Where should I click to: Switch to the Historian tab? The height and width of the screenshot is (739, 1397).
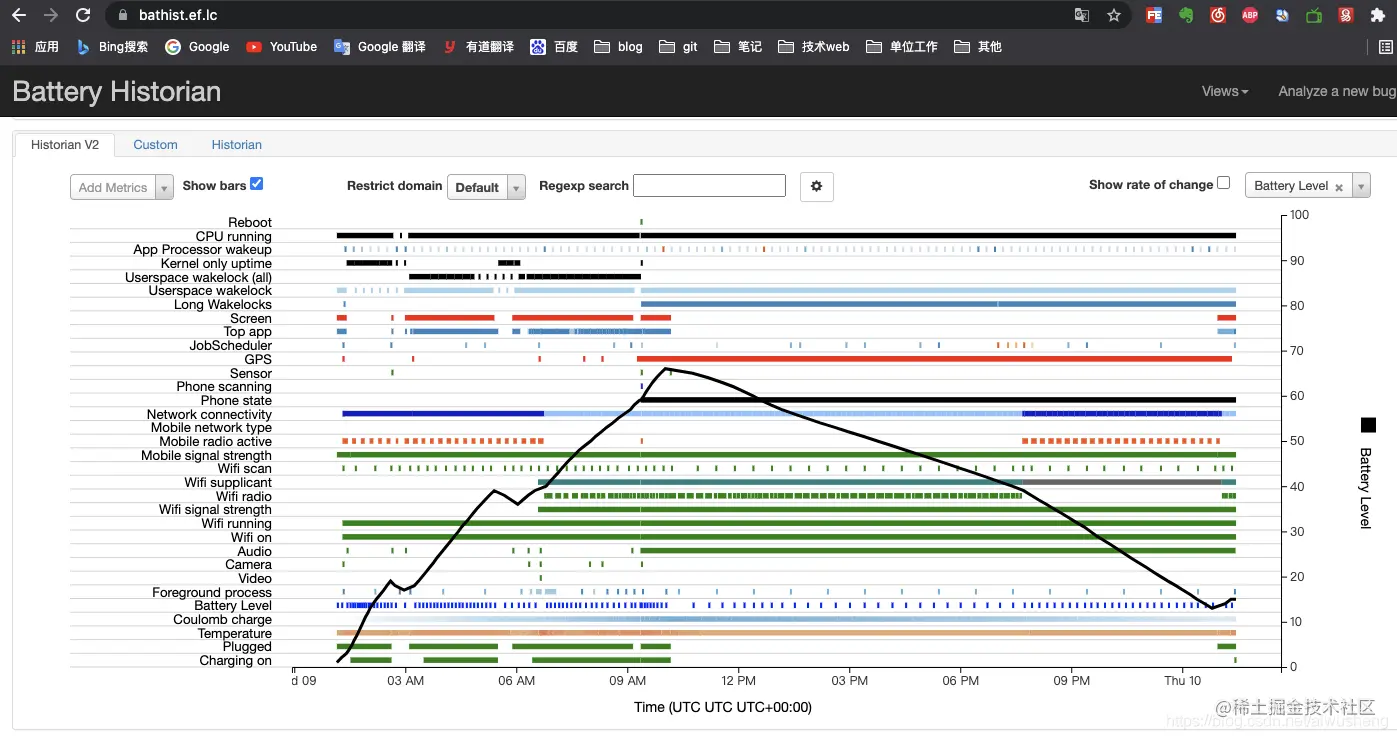tap(237, 145)
